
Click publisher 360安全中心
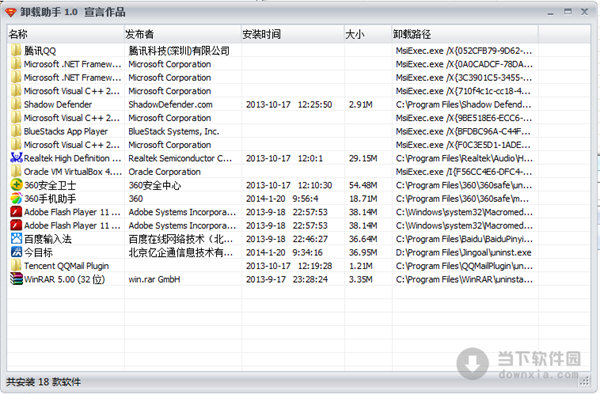(155, 185)
